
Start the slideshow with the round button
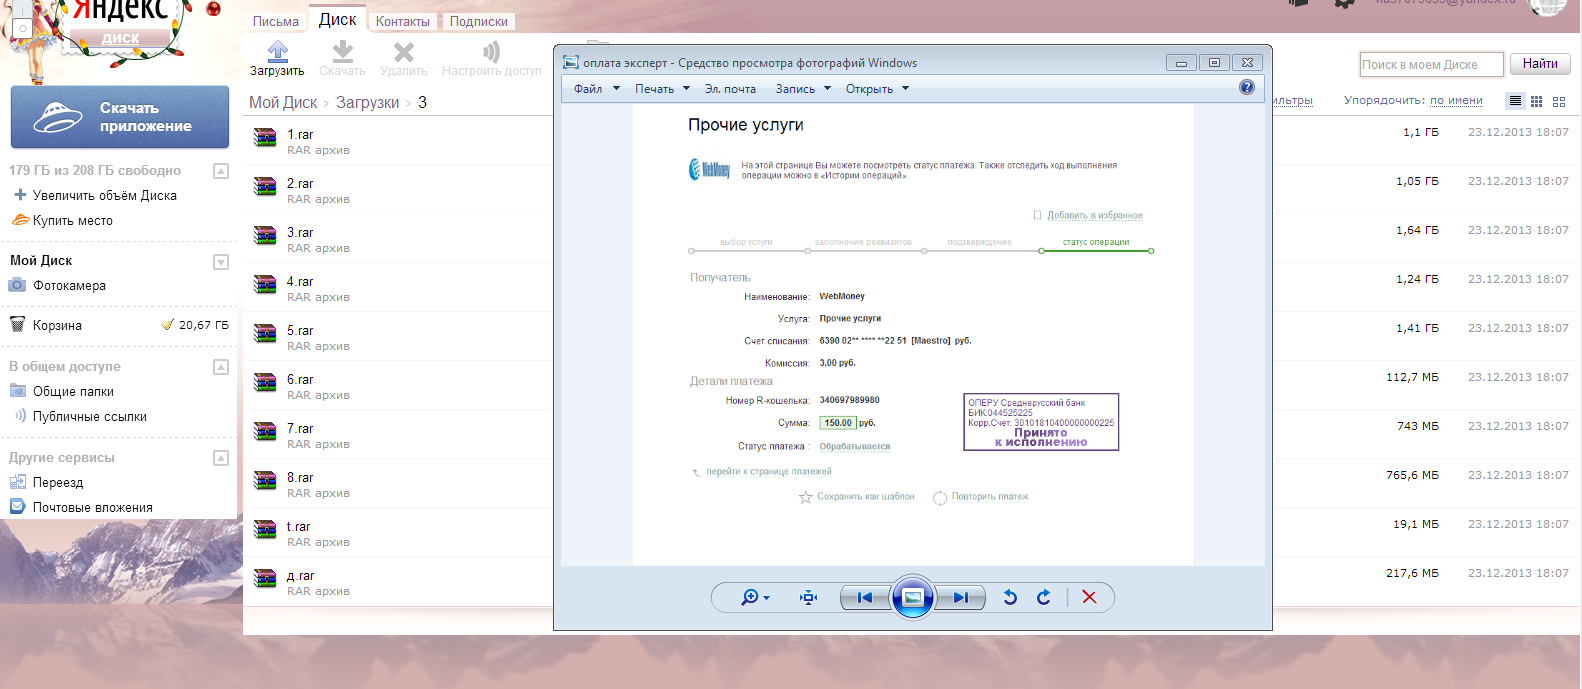912,597
